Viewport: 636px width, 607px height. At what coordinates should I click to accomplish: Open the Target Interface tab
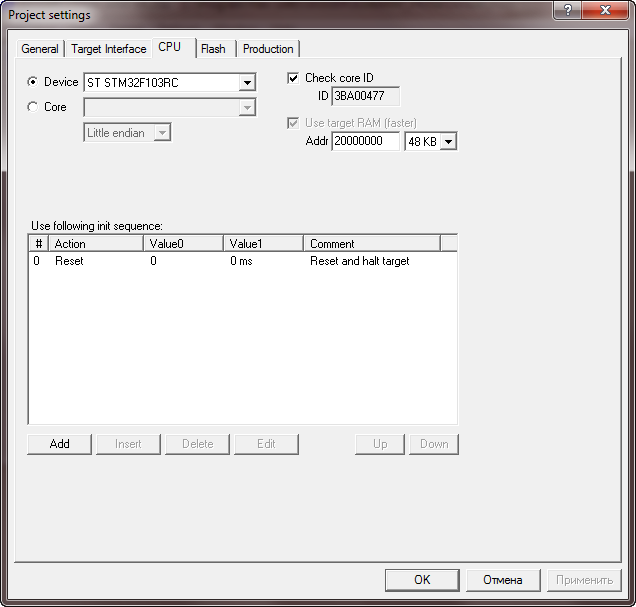(109, 49)
